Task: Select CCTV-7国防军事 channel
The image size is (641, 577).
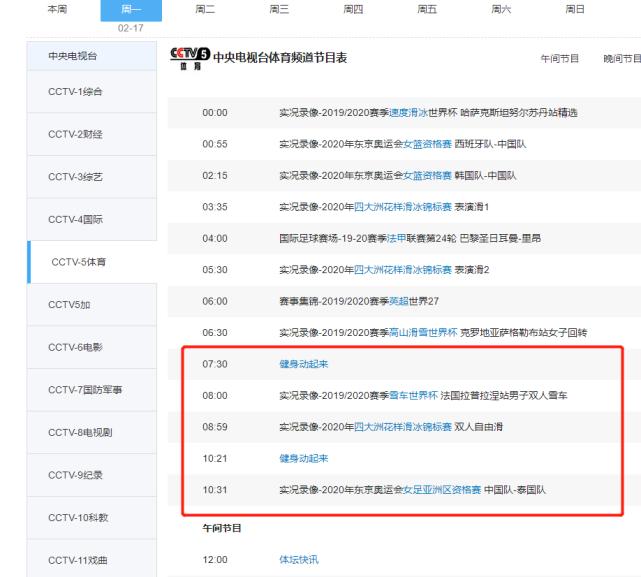Action: coord(92,390)
